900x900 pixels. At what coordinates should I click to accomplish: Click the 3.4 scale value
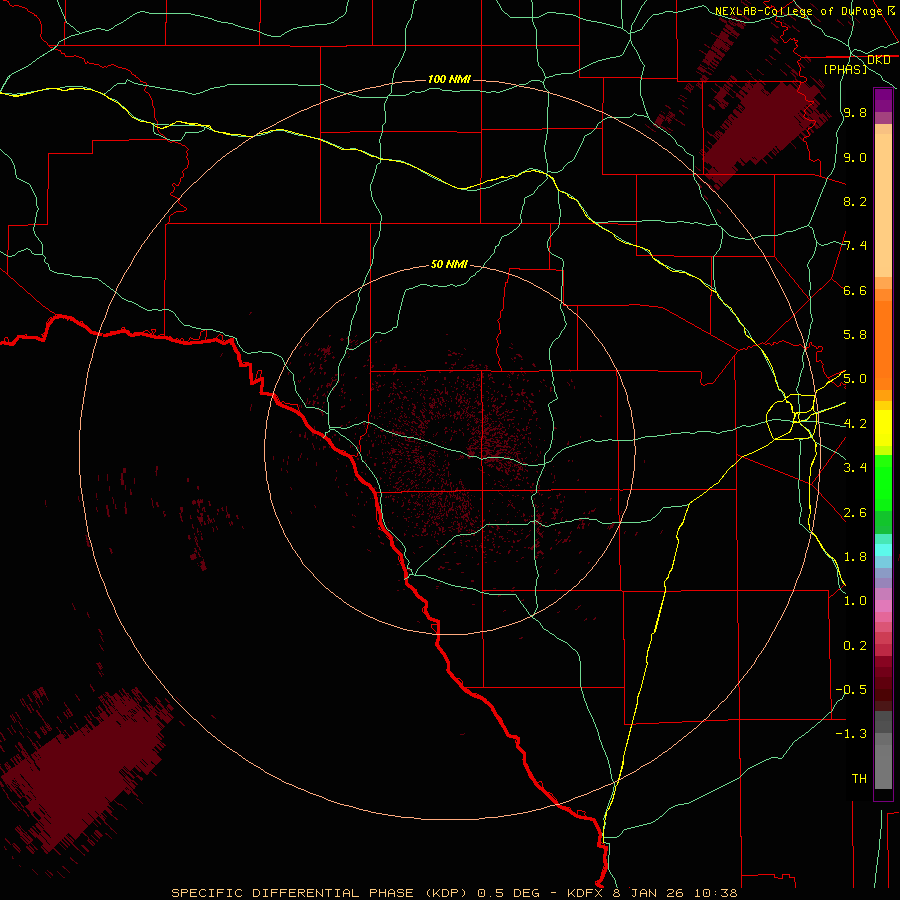click(x=855, y=468)
